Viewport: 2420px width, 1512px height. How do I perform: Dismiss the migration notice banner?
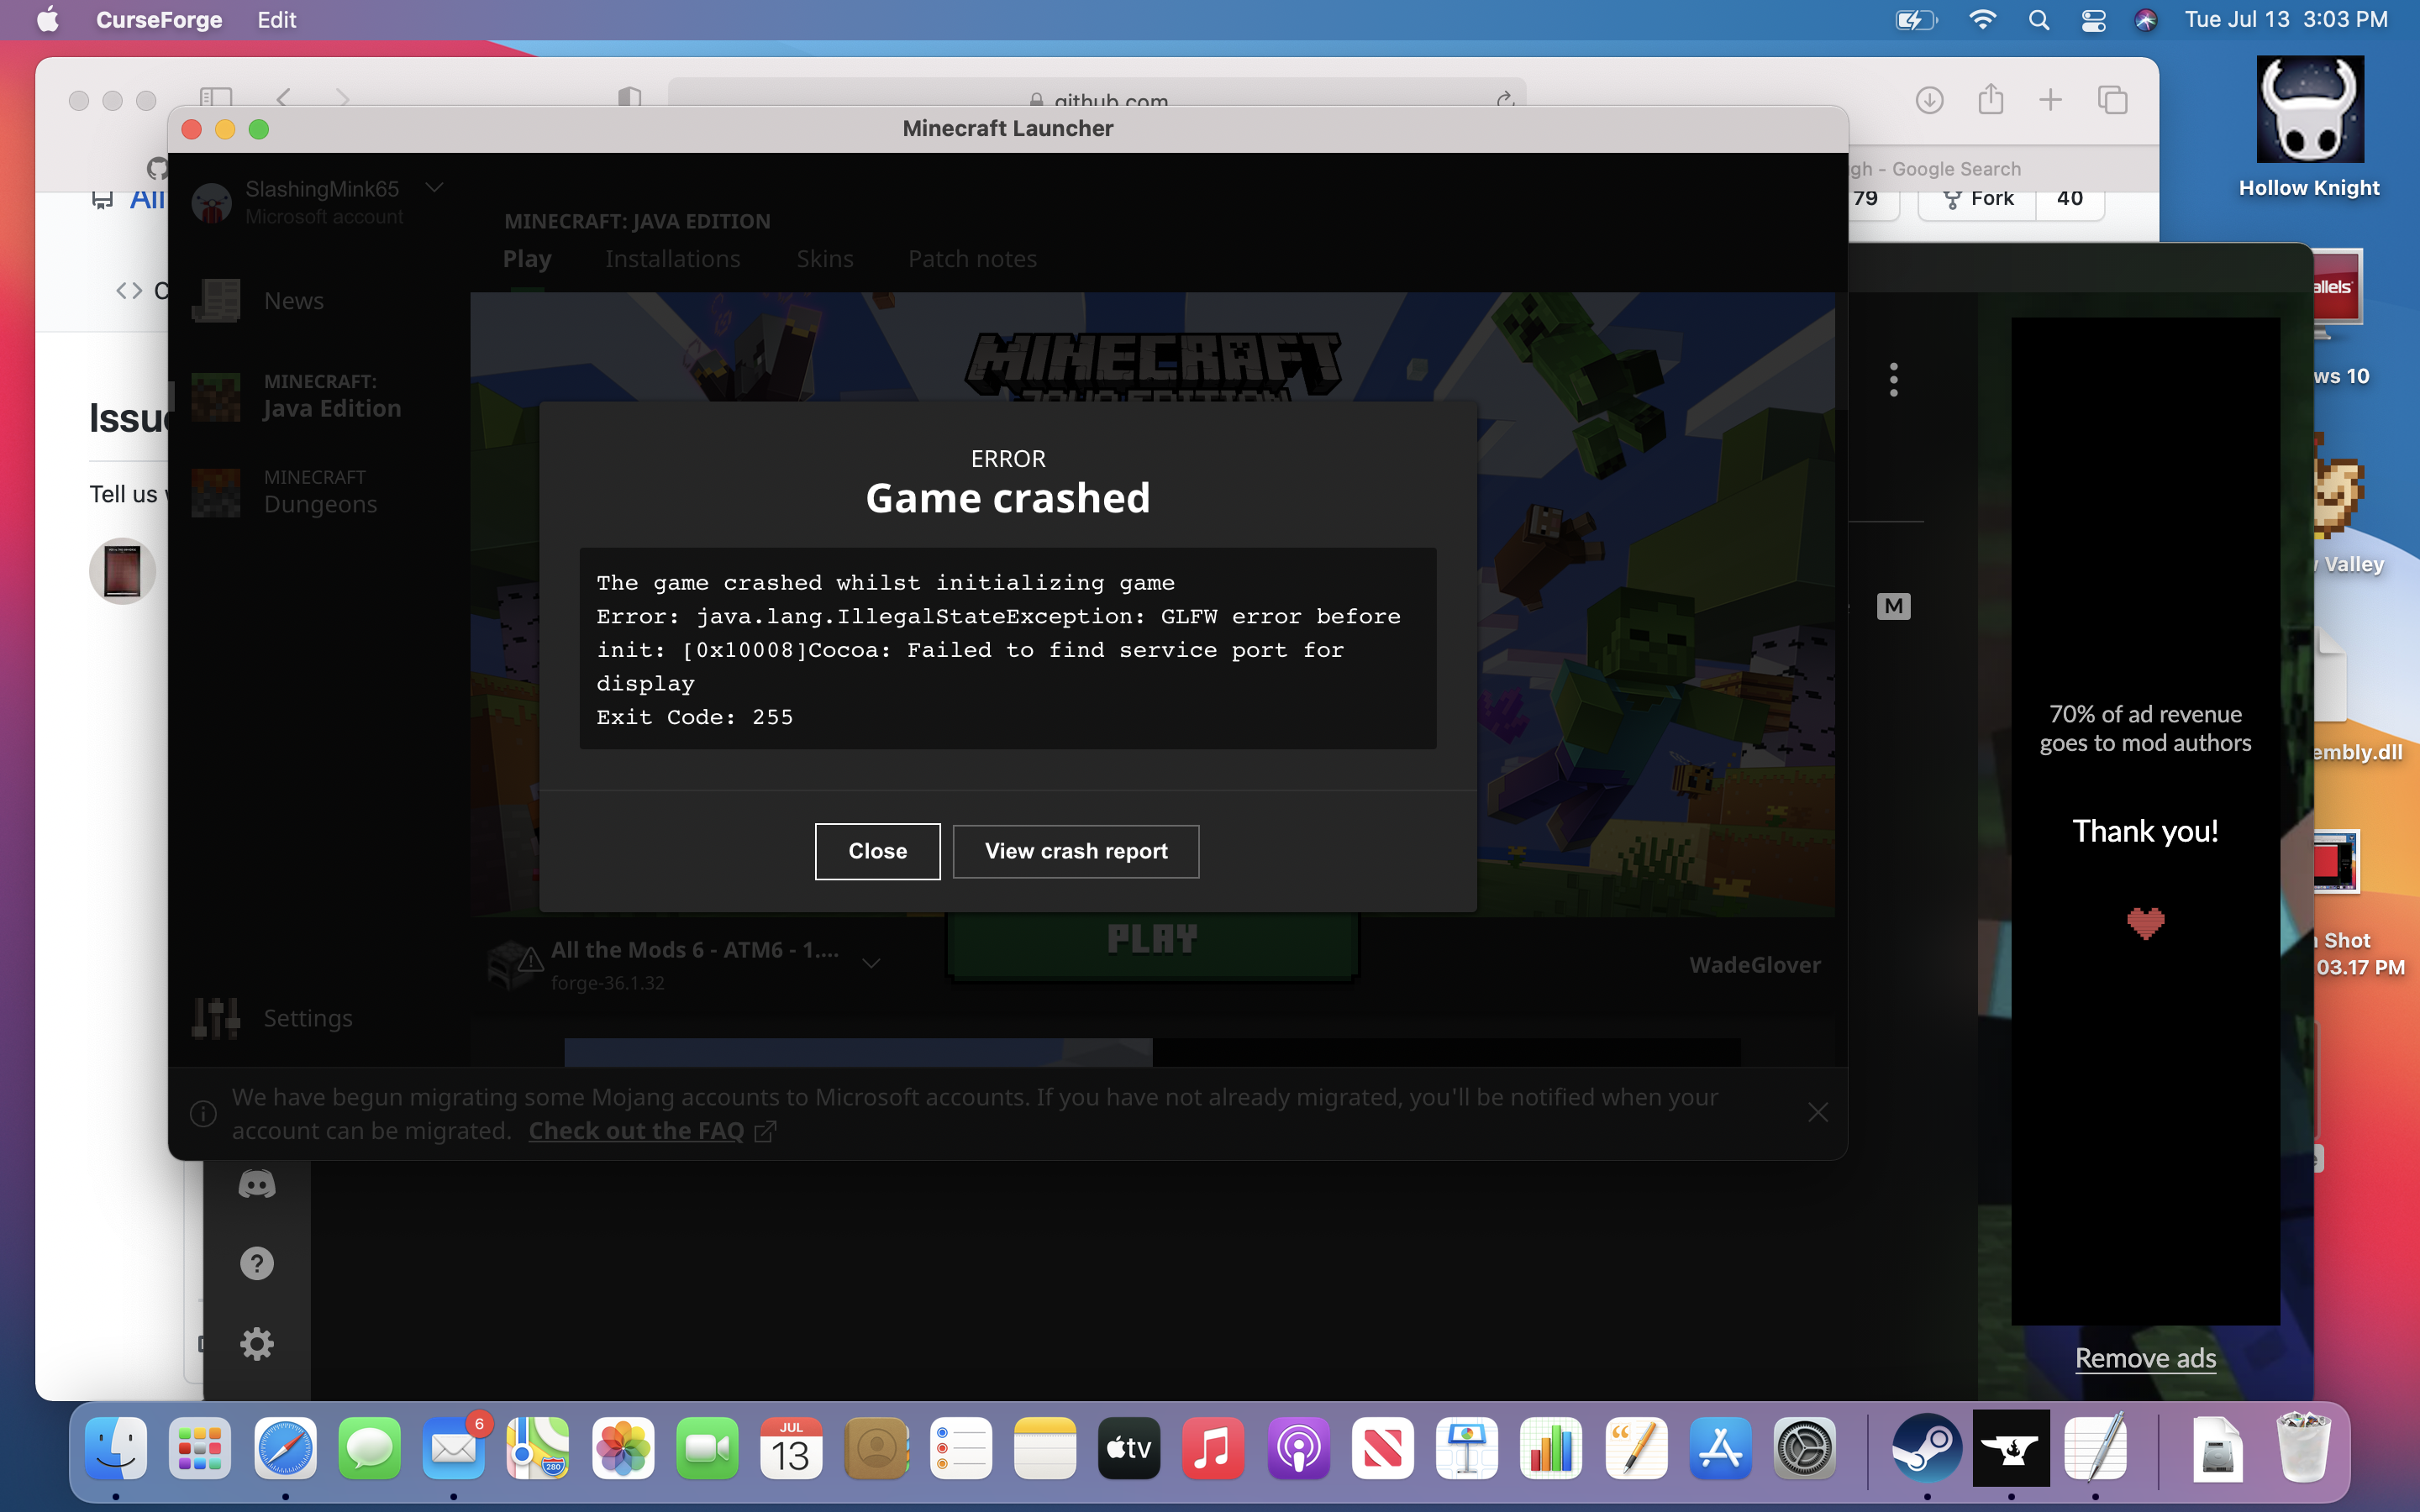[1818, 1112]
